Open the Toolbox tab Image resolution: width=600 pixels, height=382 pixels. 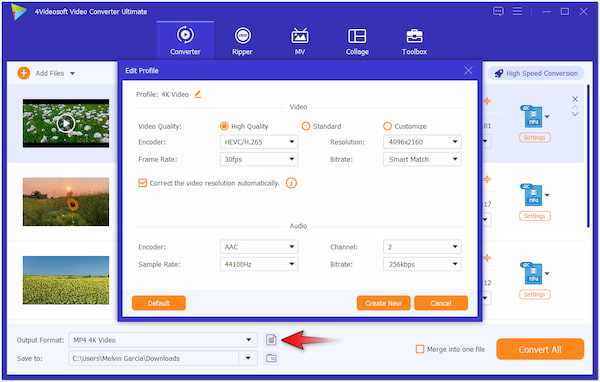tap(414, 41)
